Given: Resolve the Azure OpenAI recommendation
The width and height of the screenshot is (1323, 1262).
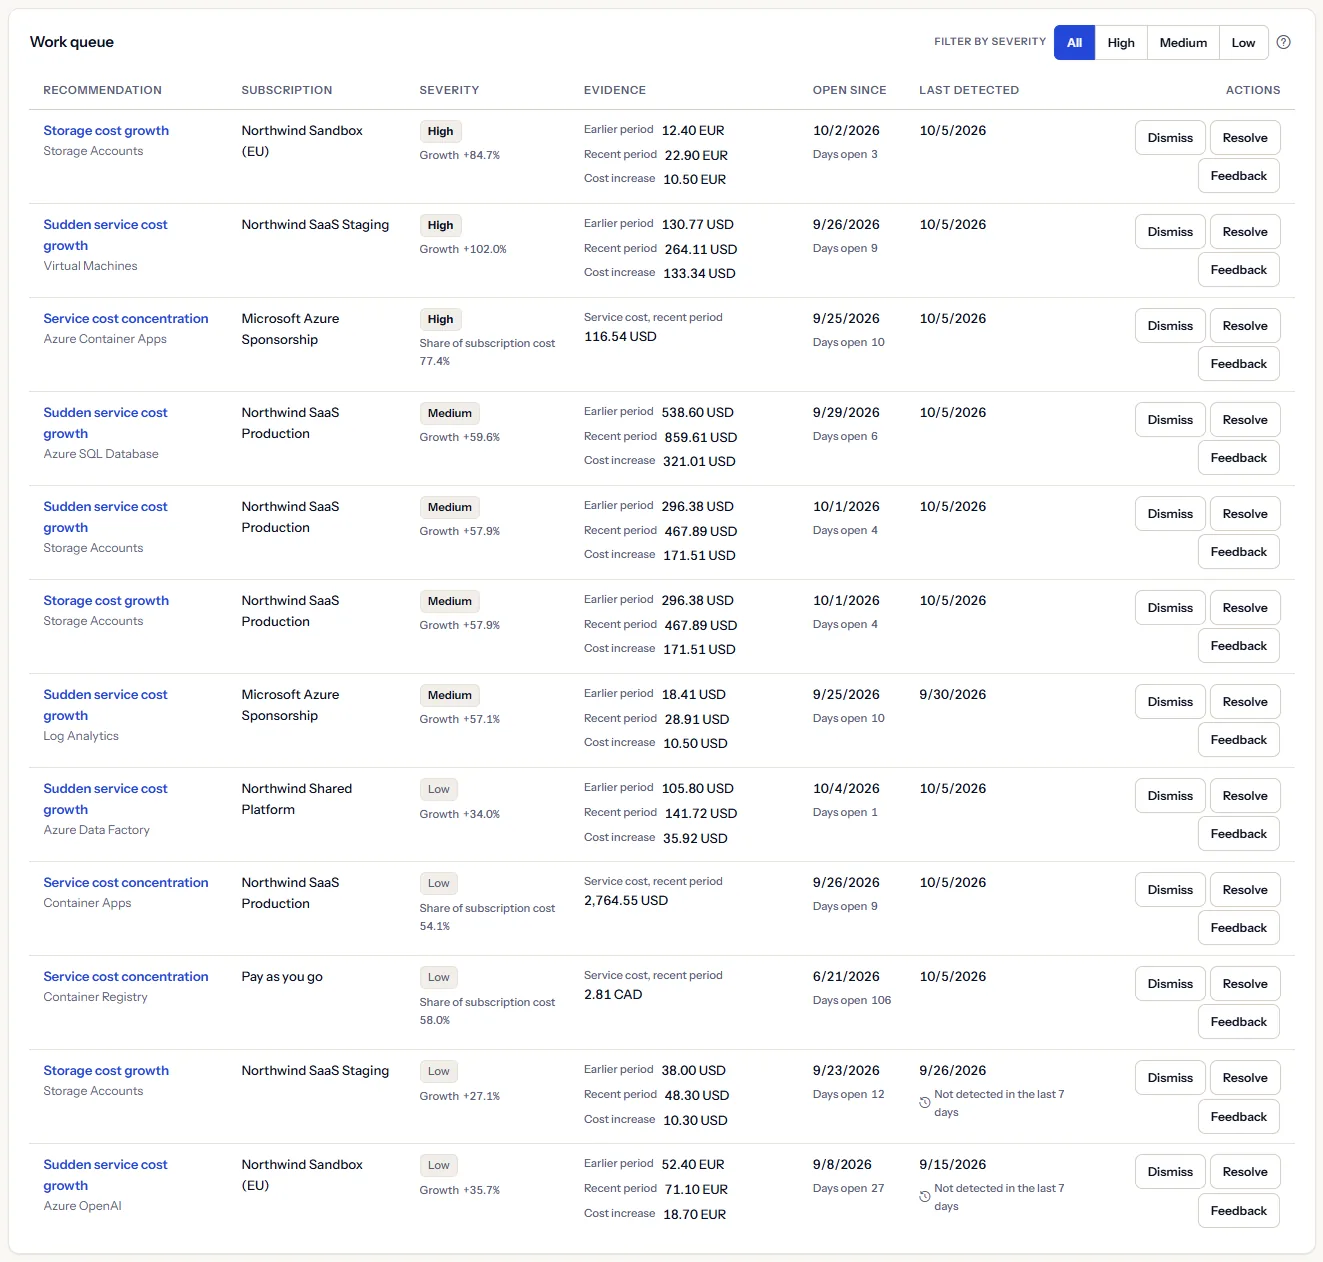Looking at the screenshot, I should (x=1245, y=1172).
